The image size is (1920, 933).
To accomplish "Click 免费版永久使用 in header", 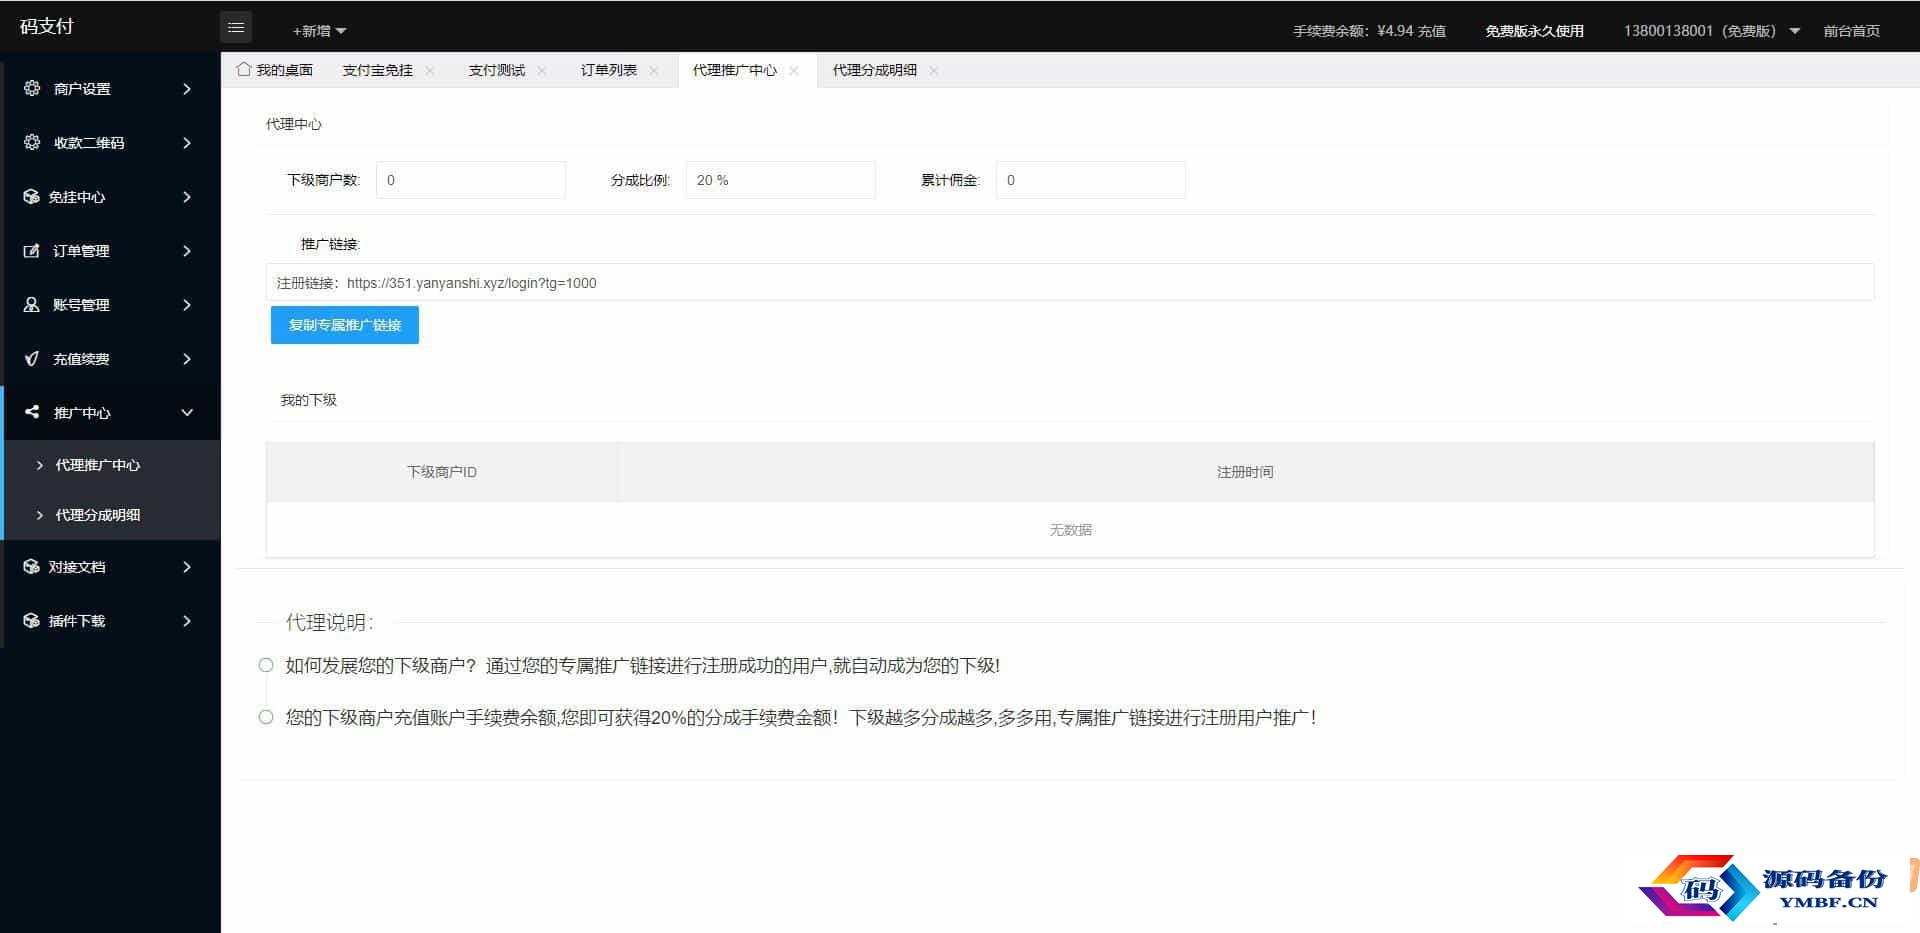I will click(x=1534, y=31).
